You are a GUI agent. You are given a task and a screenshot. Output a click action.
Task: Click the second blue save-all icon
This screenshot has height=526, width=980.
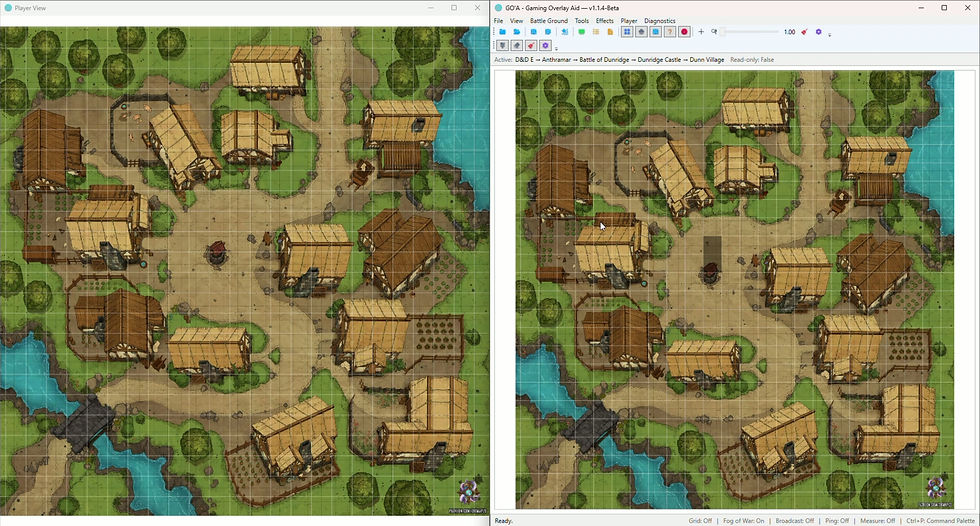(x=548, y=32)
